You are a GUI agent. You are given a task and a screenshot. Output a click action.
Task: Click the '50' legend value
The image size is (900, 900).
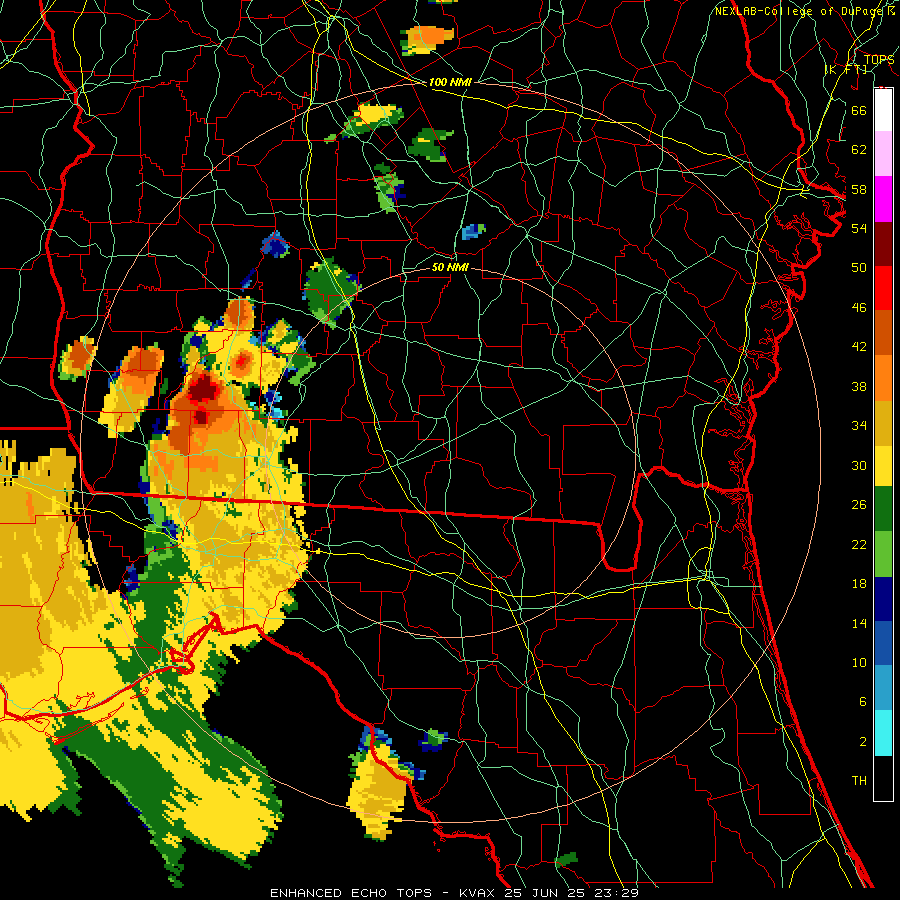859,268
